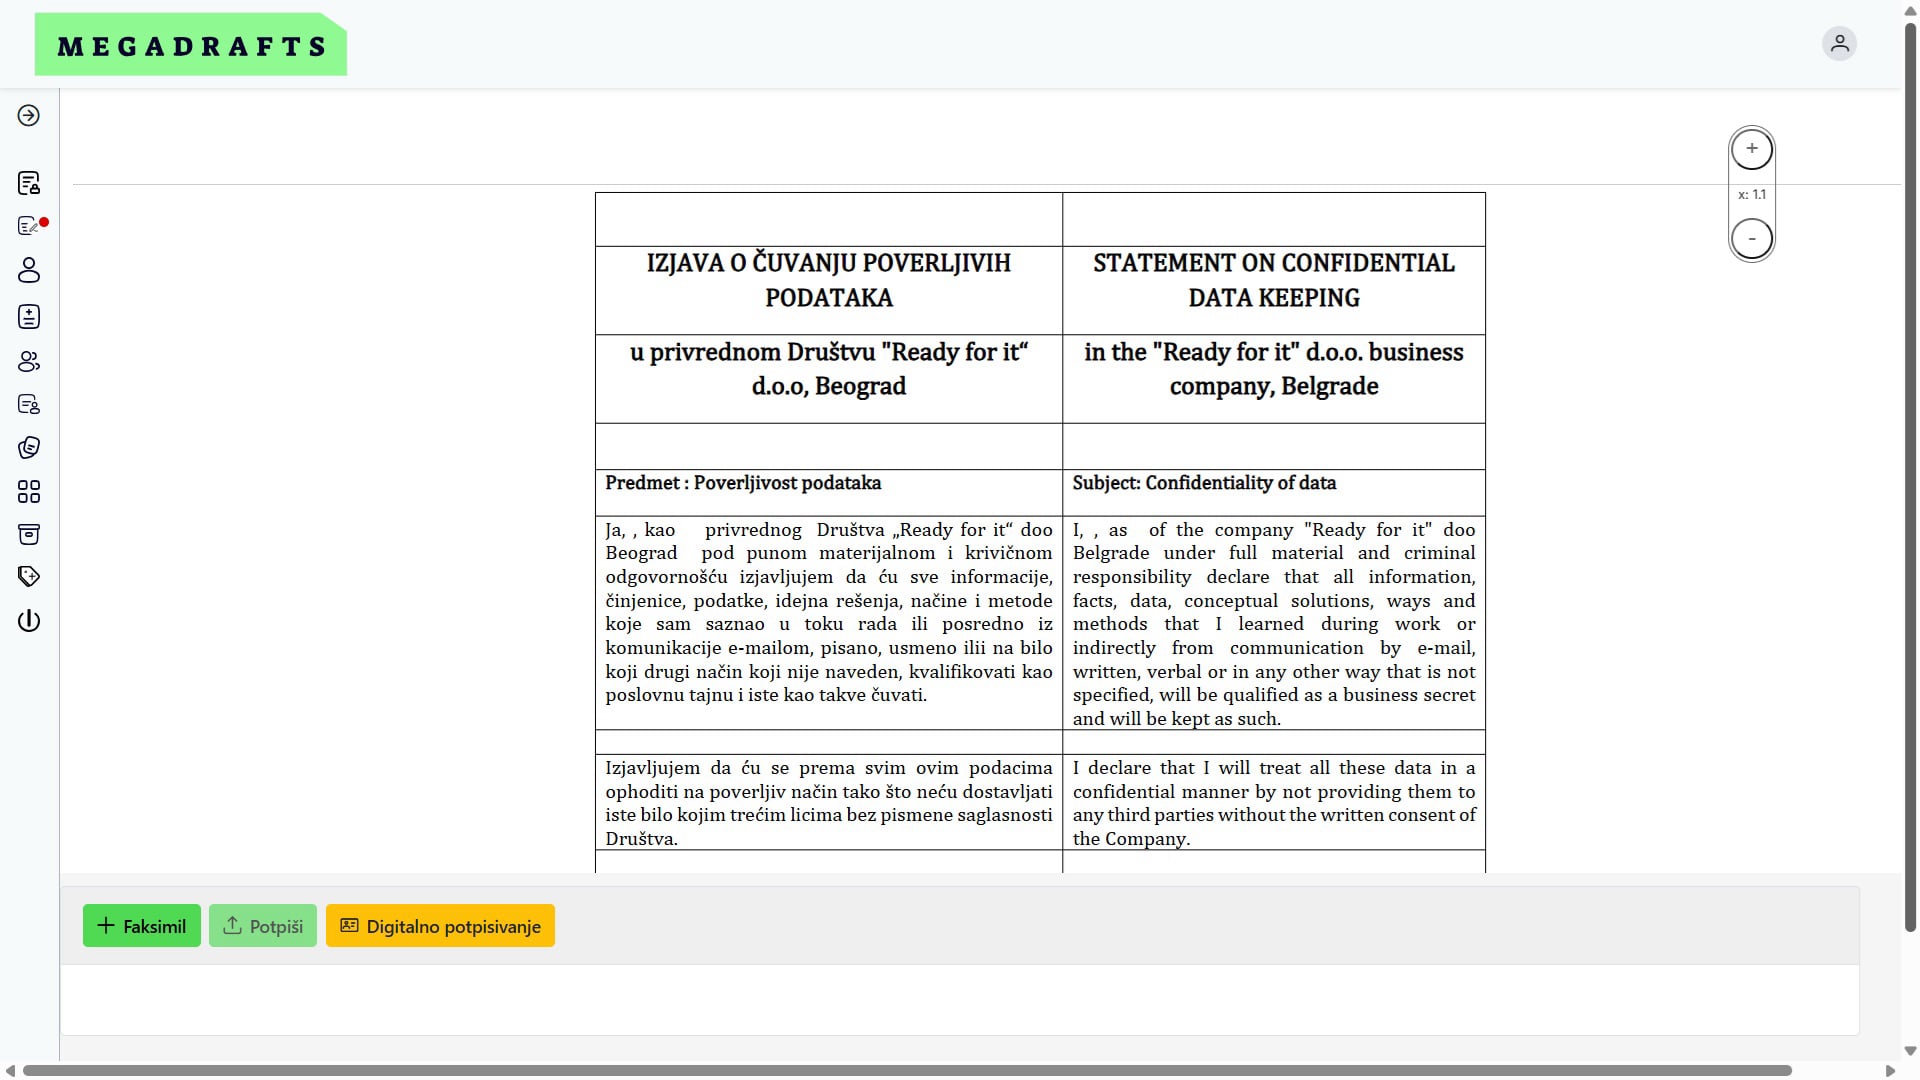Open the four-squares grid sidebar icon
Image resolution: width=1920 pixels, height=1080 pixels.
click(29, 492)
